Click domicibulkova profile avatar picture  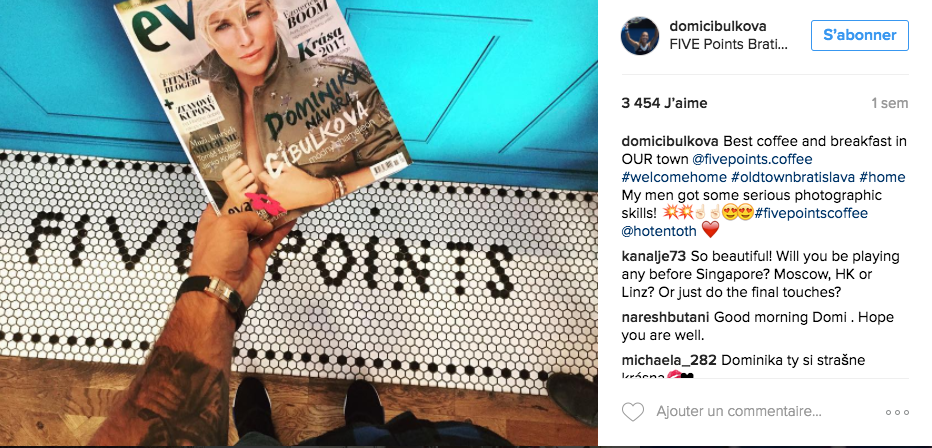coord(640,36)
